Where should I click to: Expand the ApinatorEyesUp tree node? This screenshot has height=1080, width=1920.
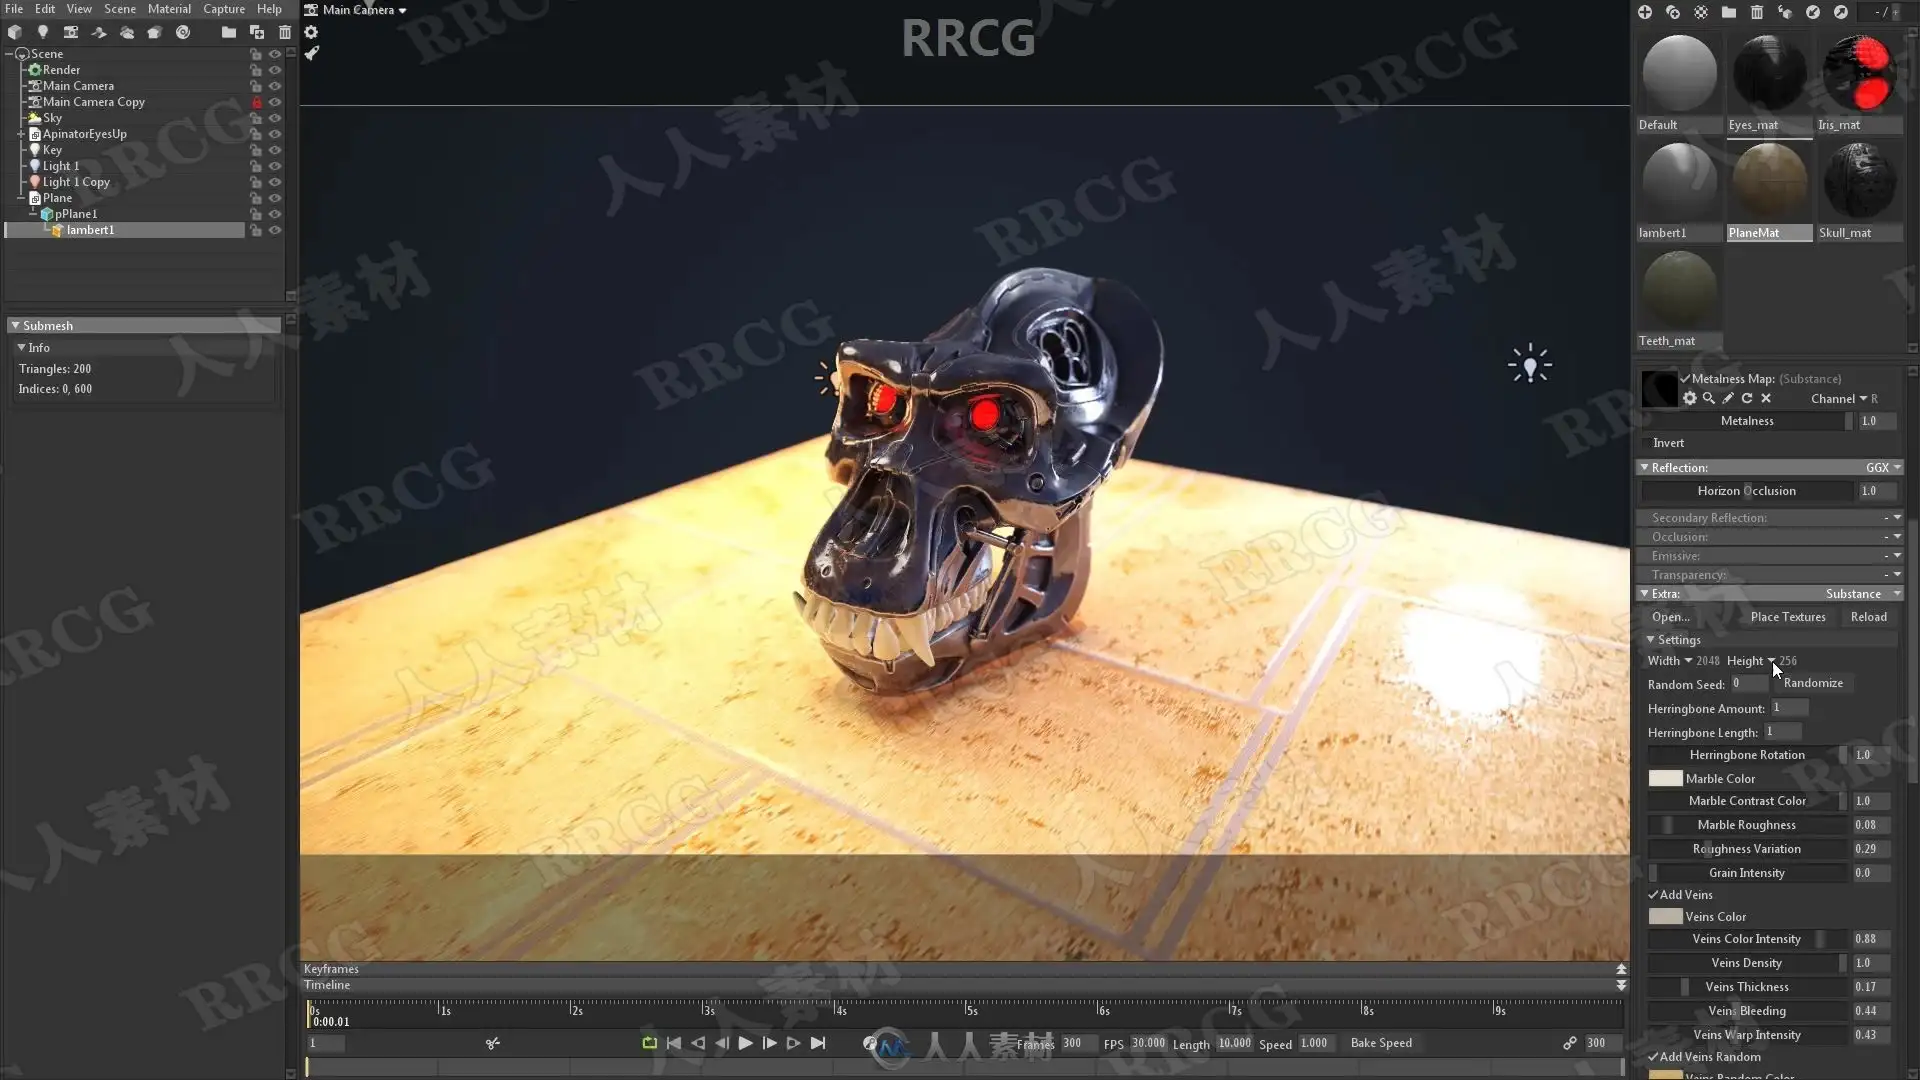tap(20, 134)
